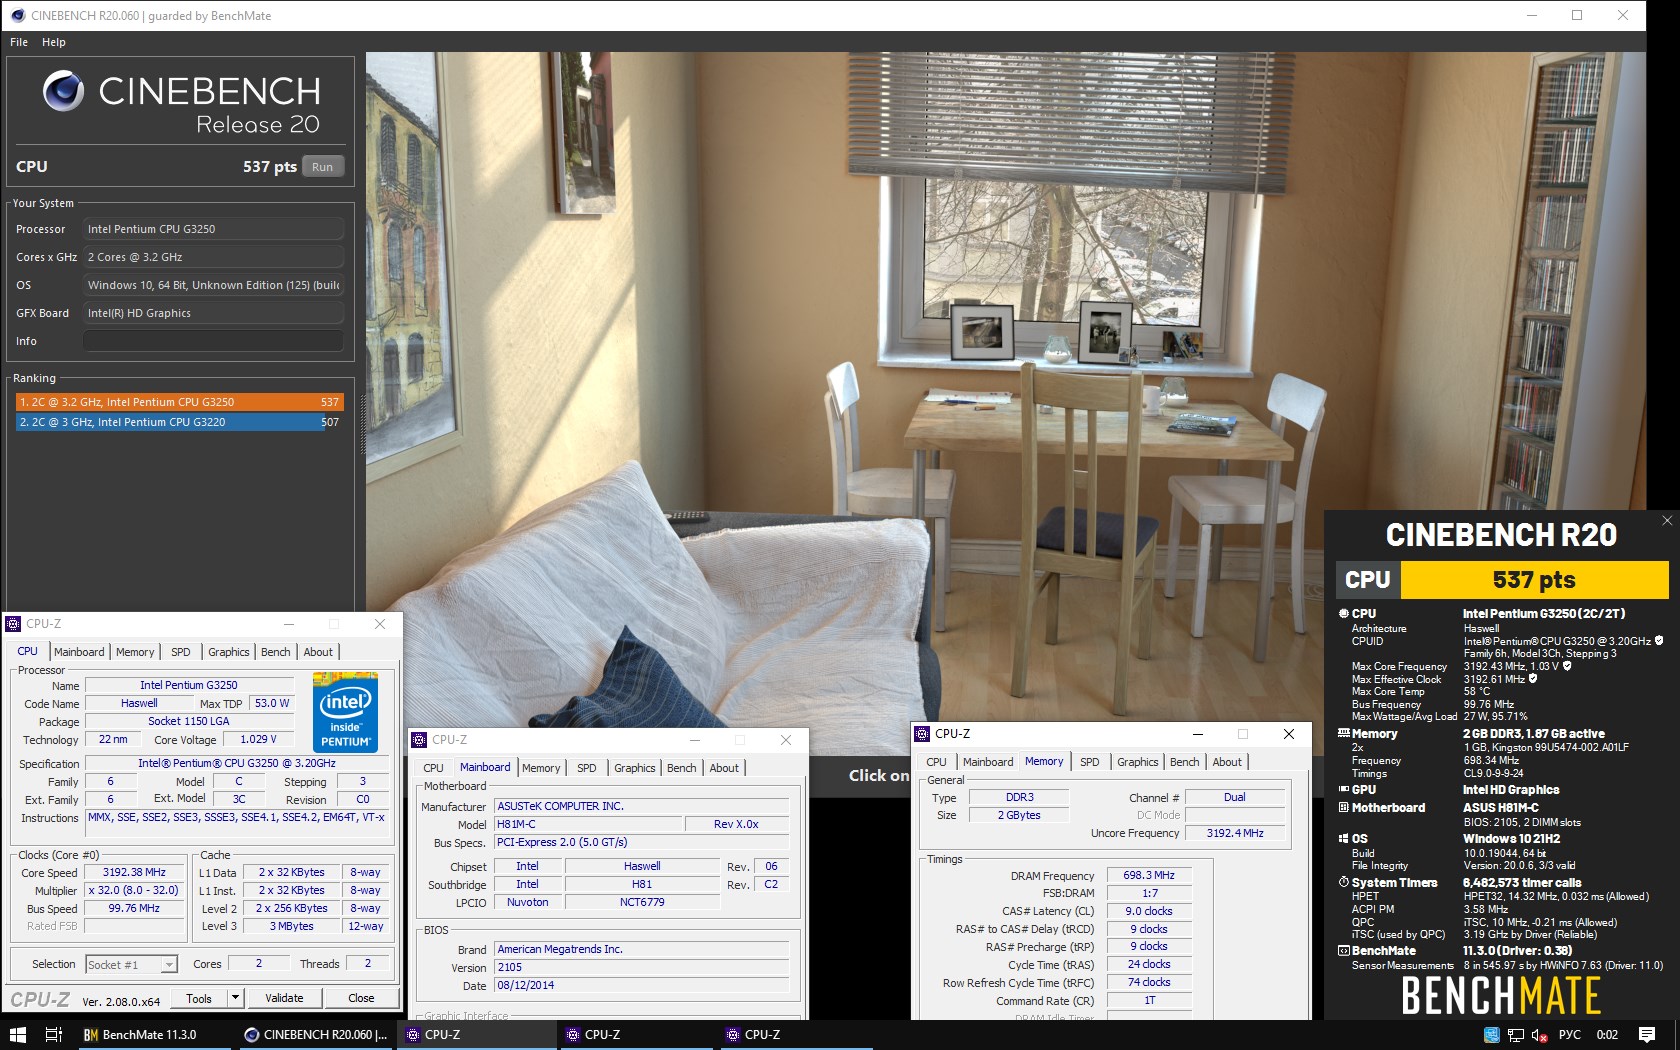This screenshot has height=1050, width=1680.
Task: Click the Processor field showing Pentium G3250
Action: pyautogui.click(x=213, y=229)
